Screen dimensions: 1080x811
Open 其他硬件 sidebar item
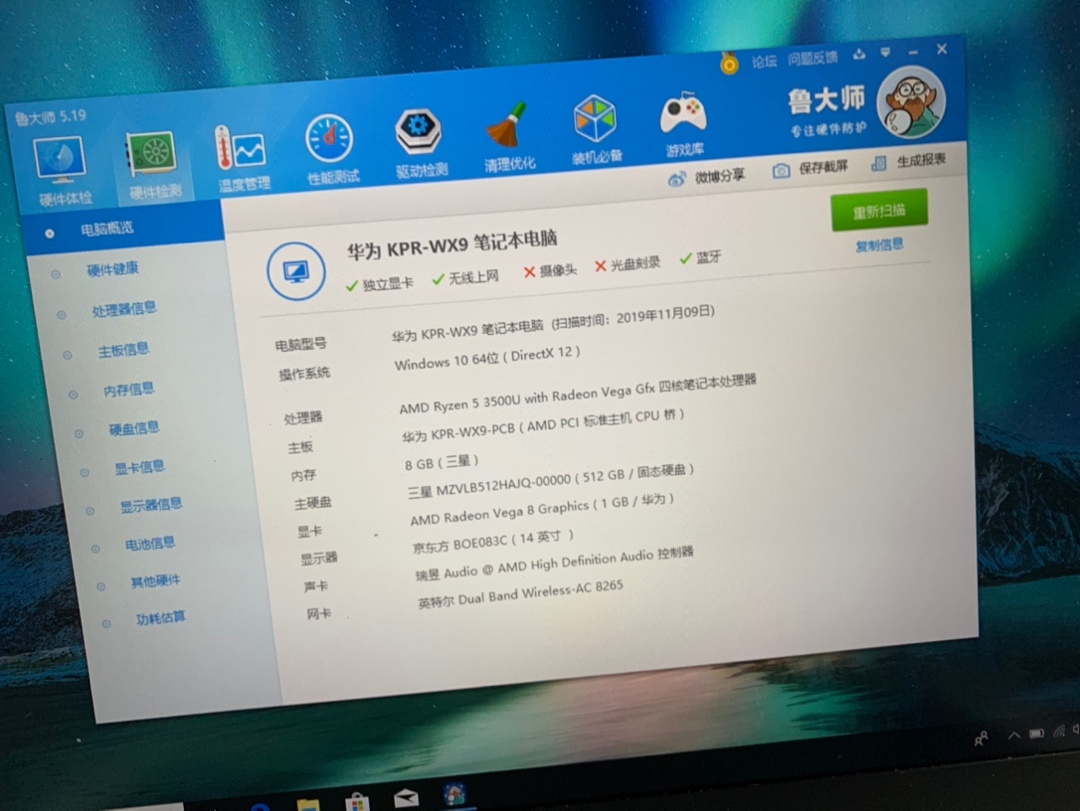tap(156, 581)
